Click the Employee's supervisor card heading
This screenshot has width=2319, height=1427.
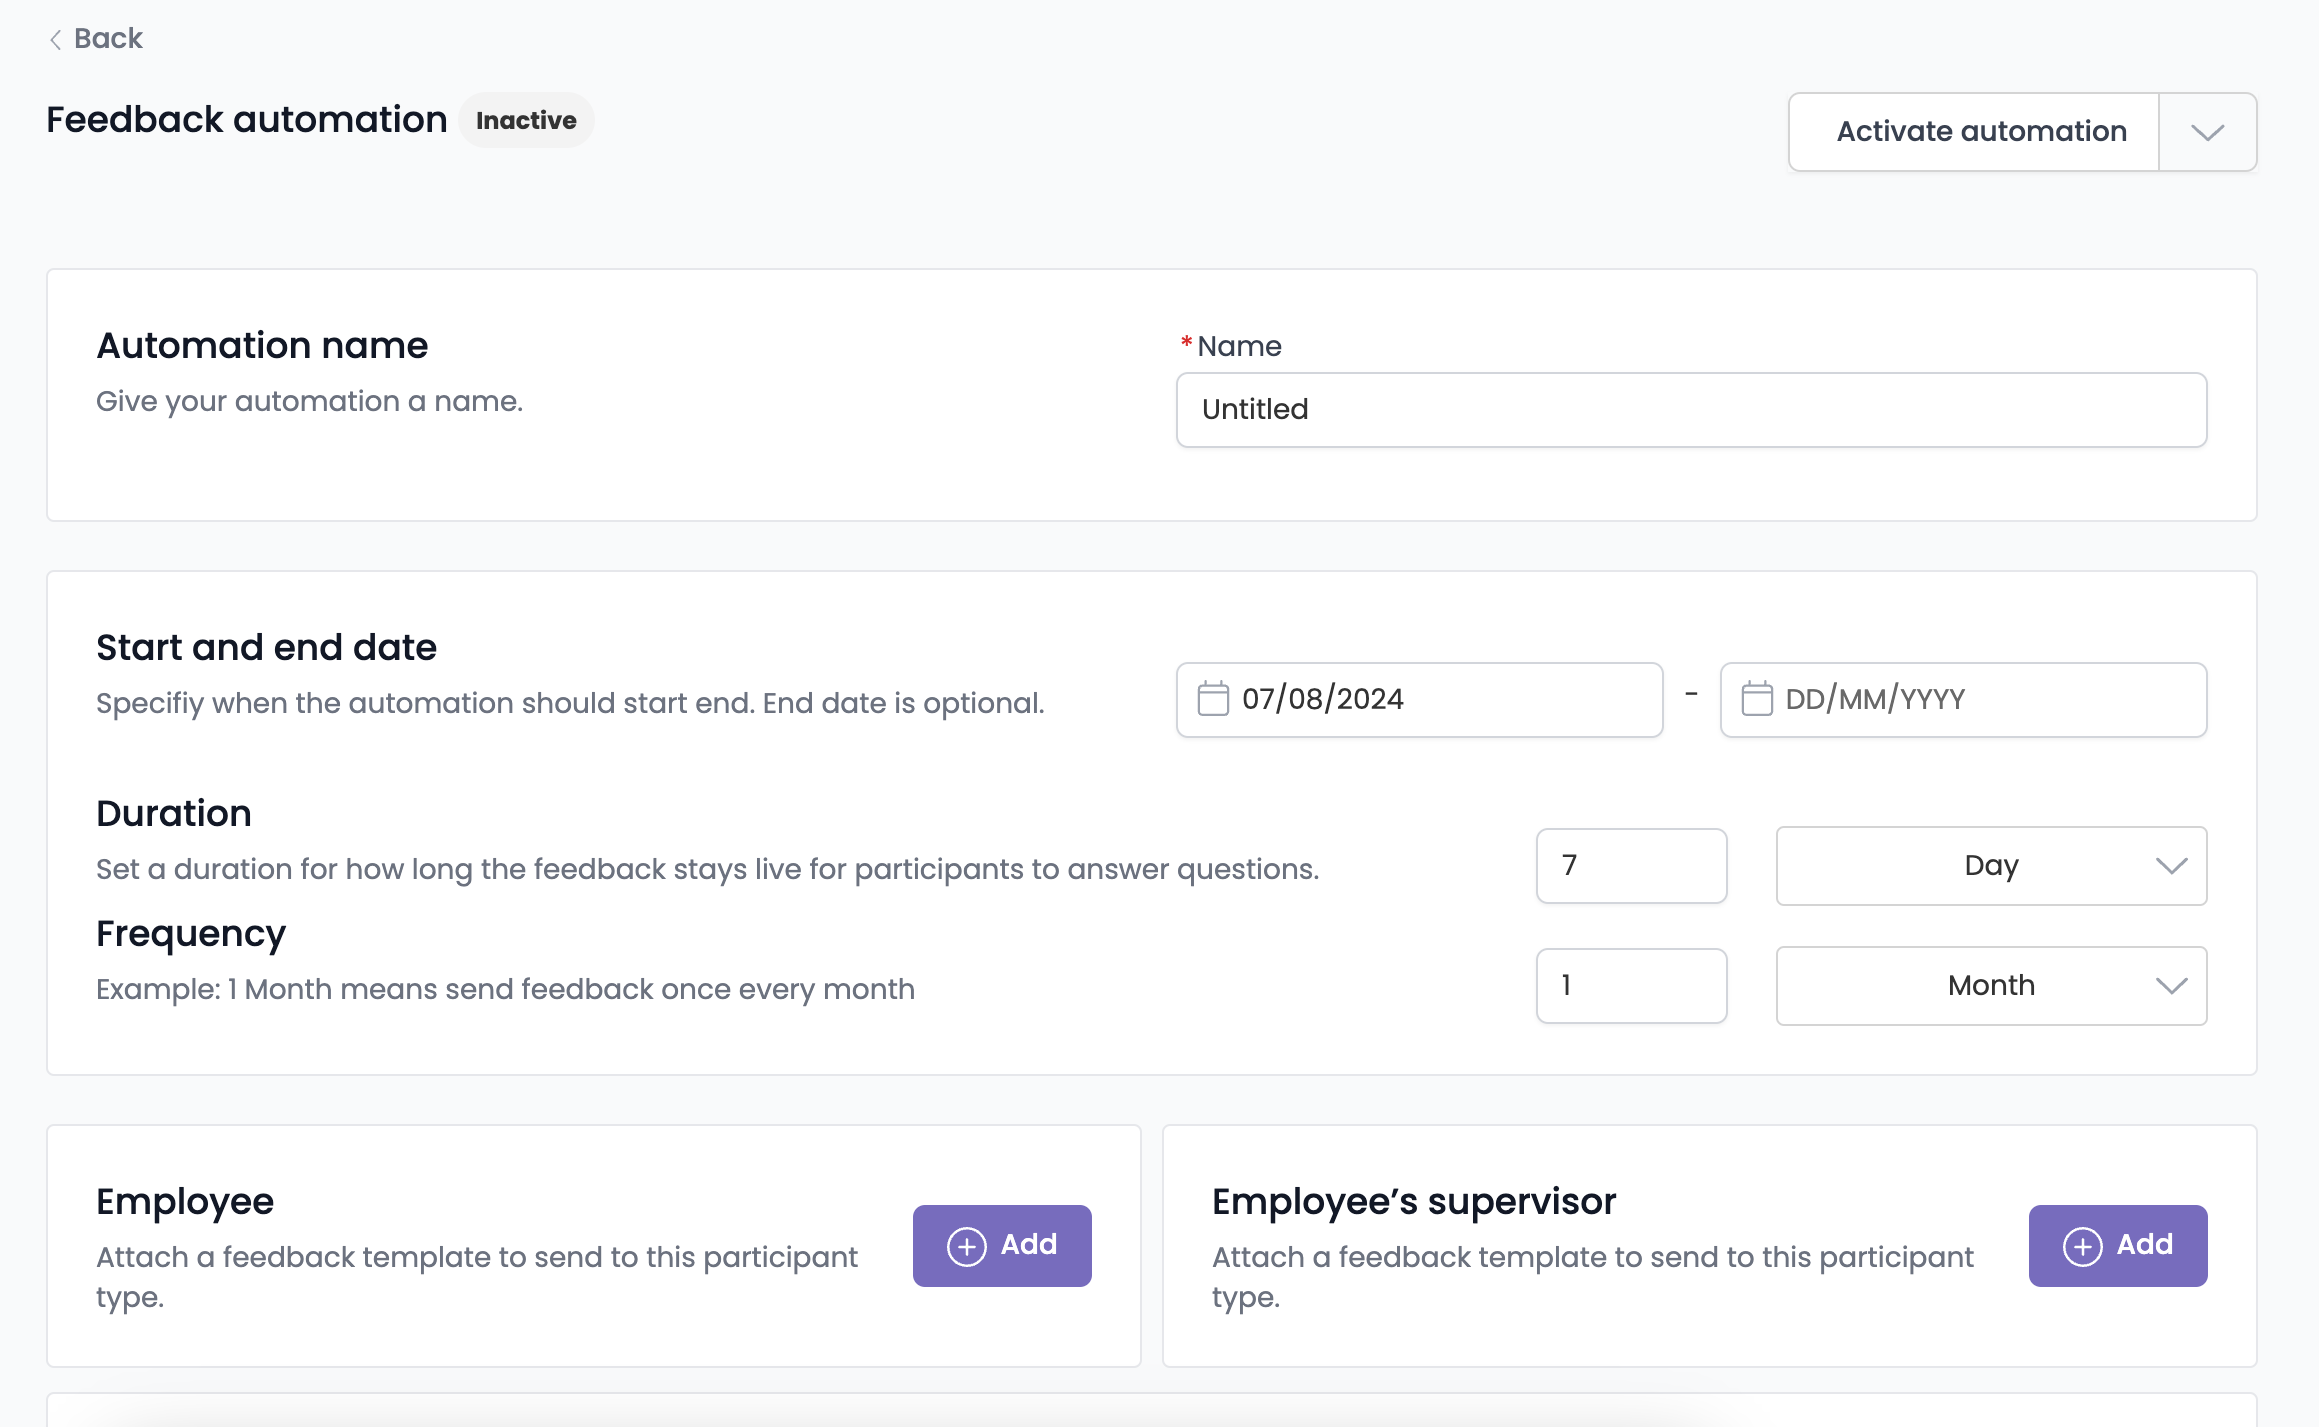pos(1414,1202)
